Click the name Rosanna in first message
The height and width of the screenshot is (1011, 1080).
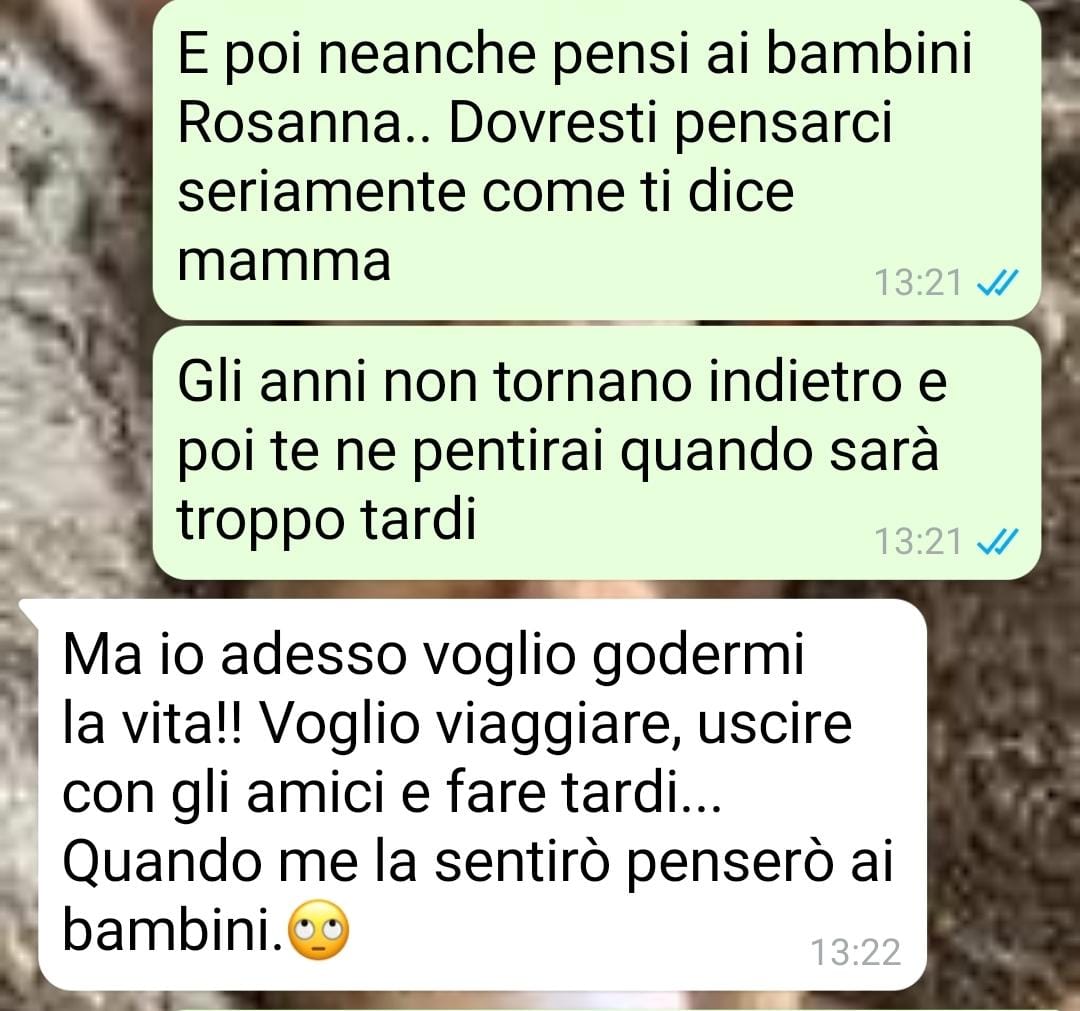290,123
